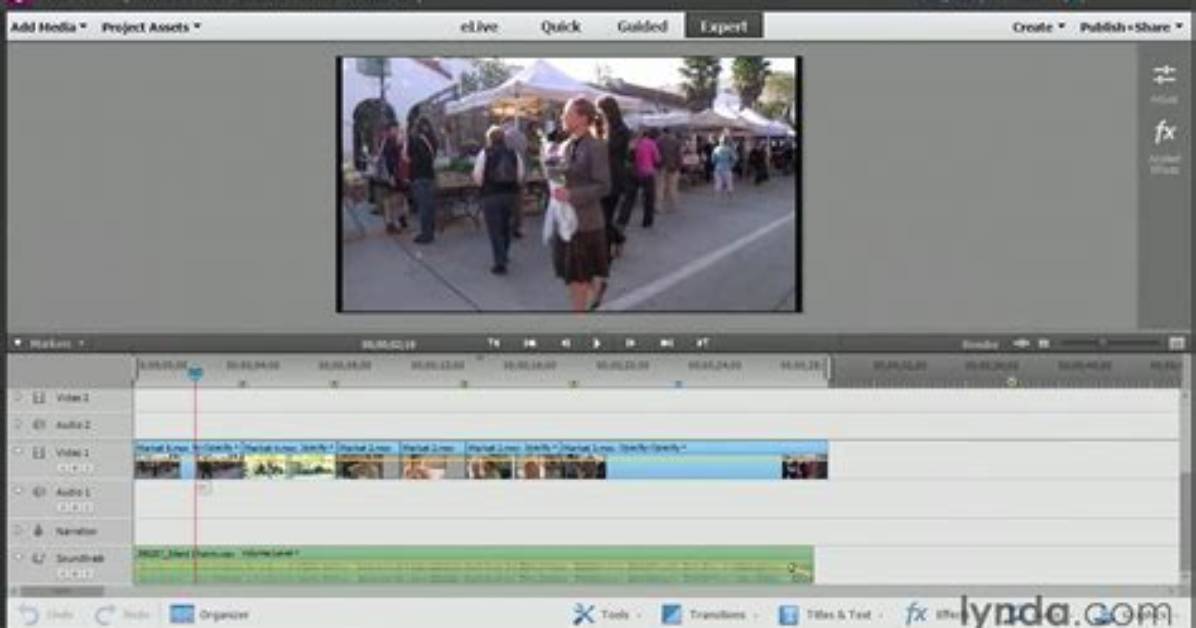Open the Transitions panel
1196x628 pixels.
click(x=709, y=614)
